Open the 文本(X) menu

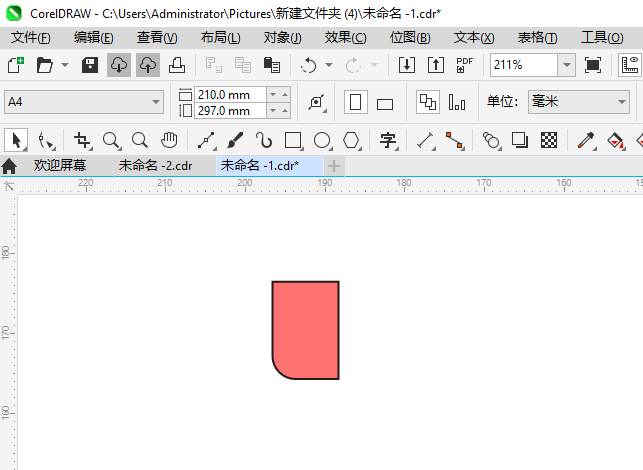tap(474, 38)
